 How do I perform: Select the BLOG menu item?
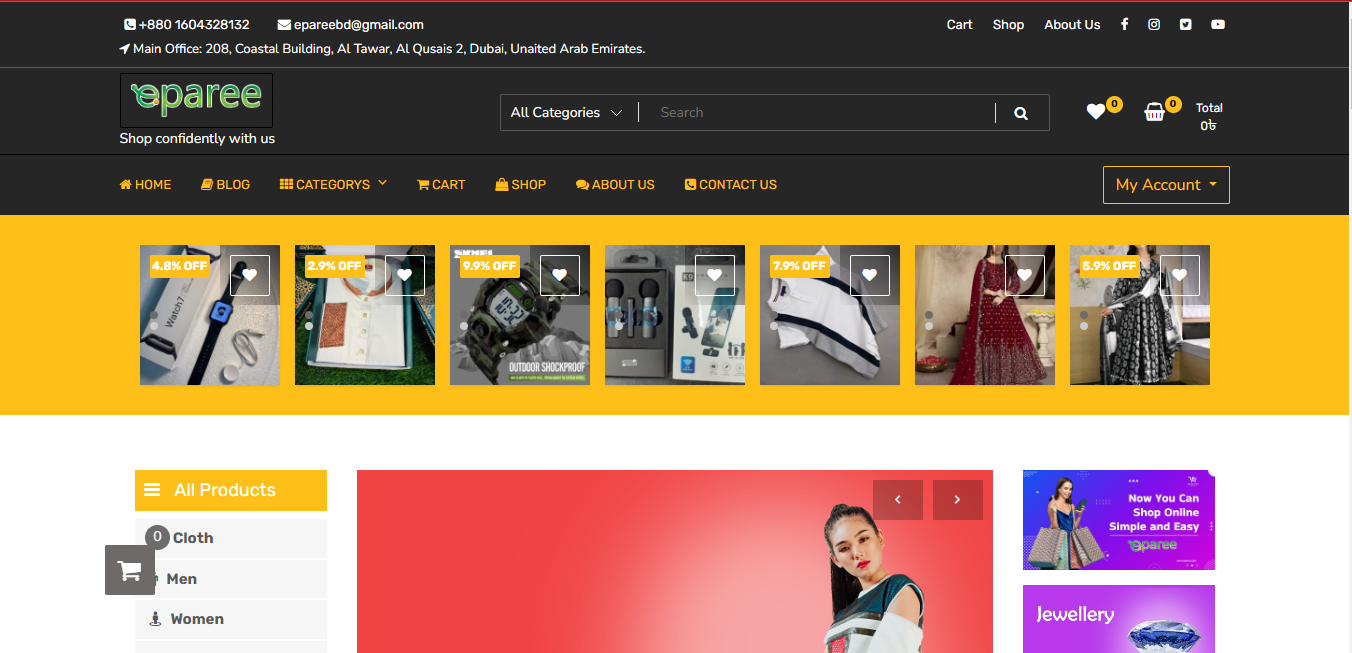click(x=225, y=184)
